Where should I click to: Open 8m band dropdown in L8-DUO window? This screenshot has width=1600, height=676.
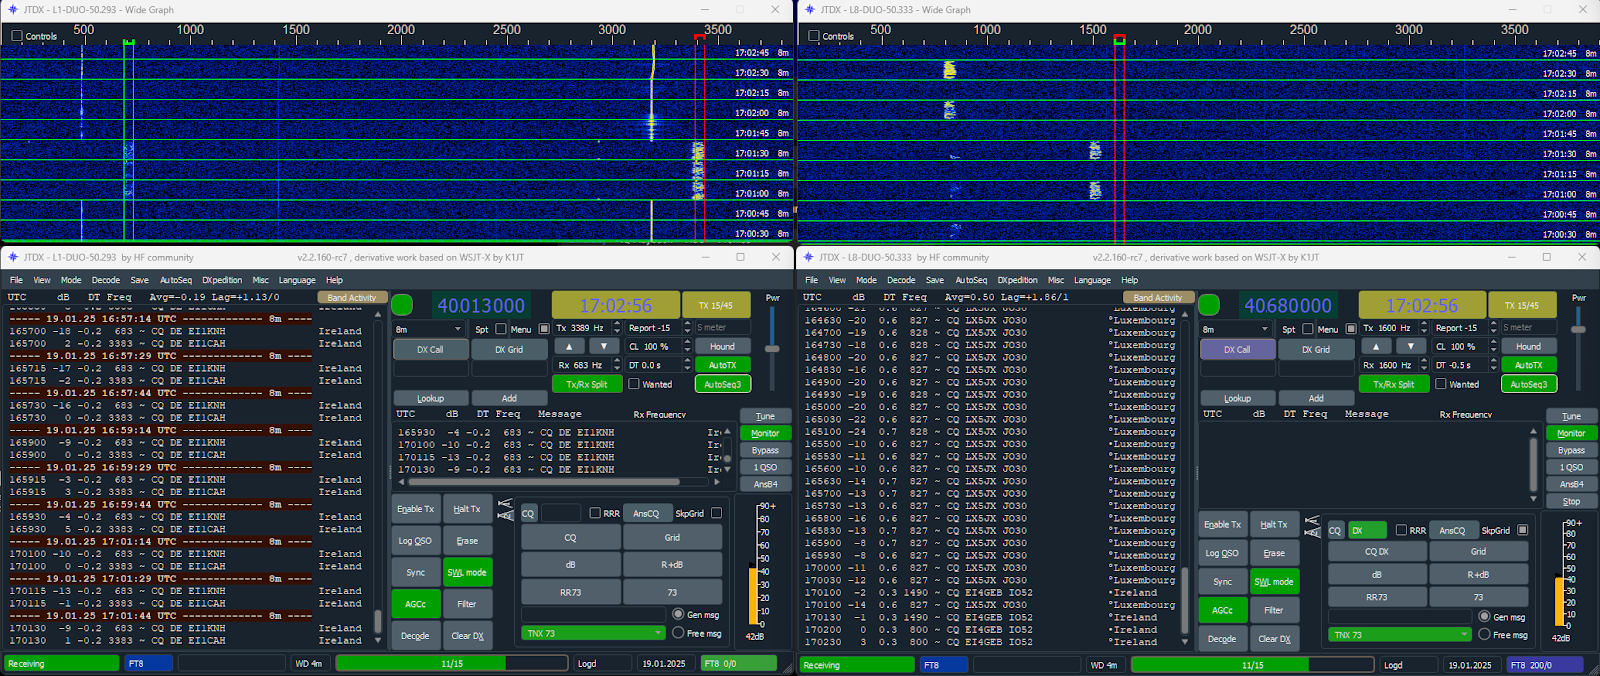(1236, 329)
